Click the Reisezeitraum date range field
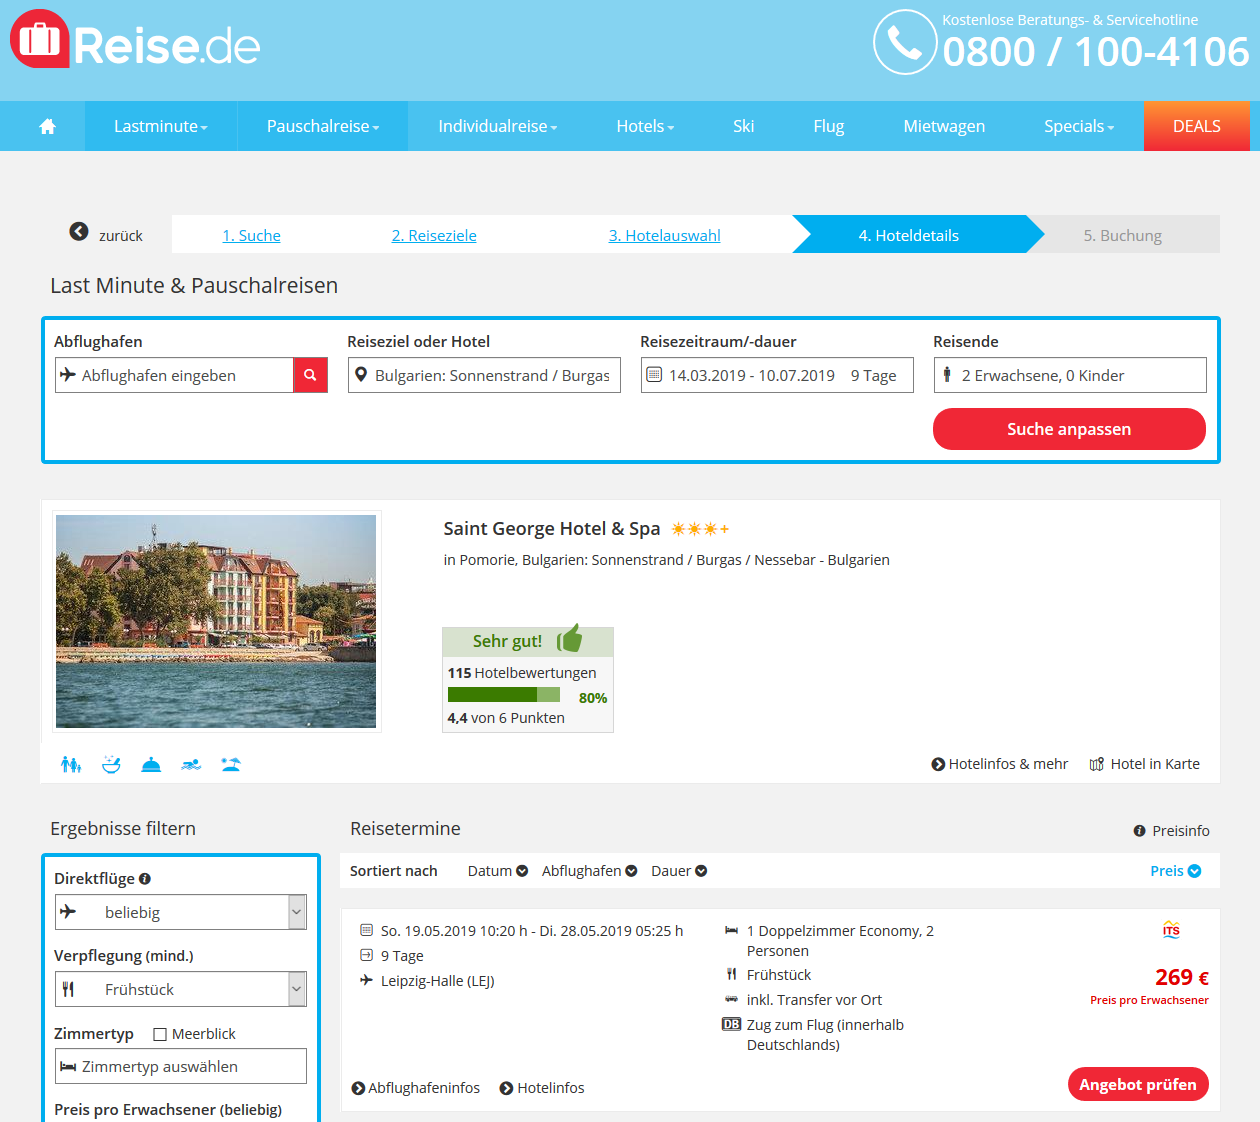Screen dimensions: 1260x1122 coord(777,375)
